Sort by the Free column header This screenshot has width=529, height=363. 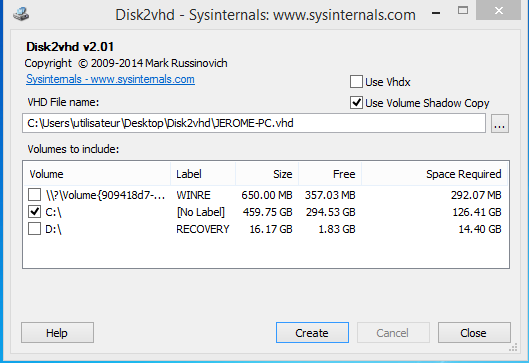pyautogui.click(x=330, y=174)
